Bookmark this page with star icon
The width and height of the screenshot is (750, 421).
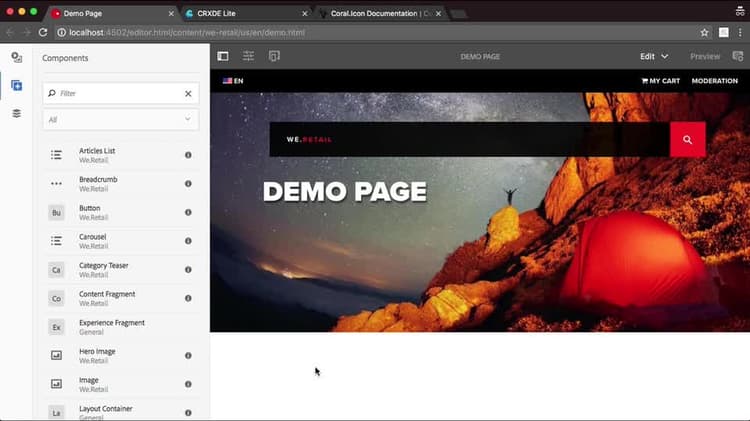[704, 33]
